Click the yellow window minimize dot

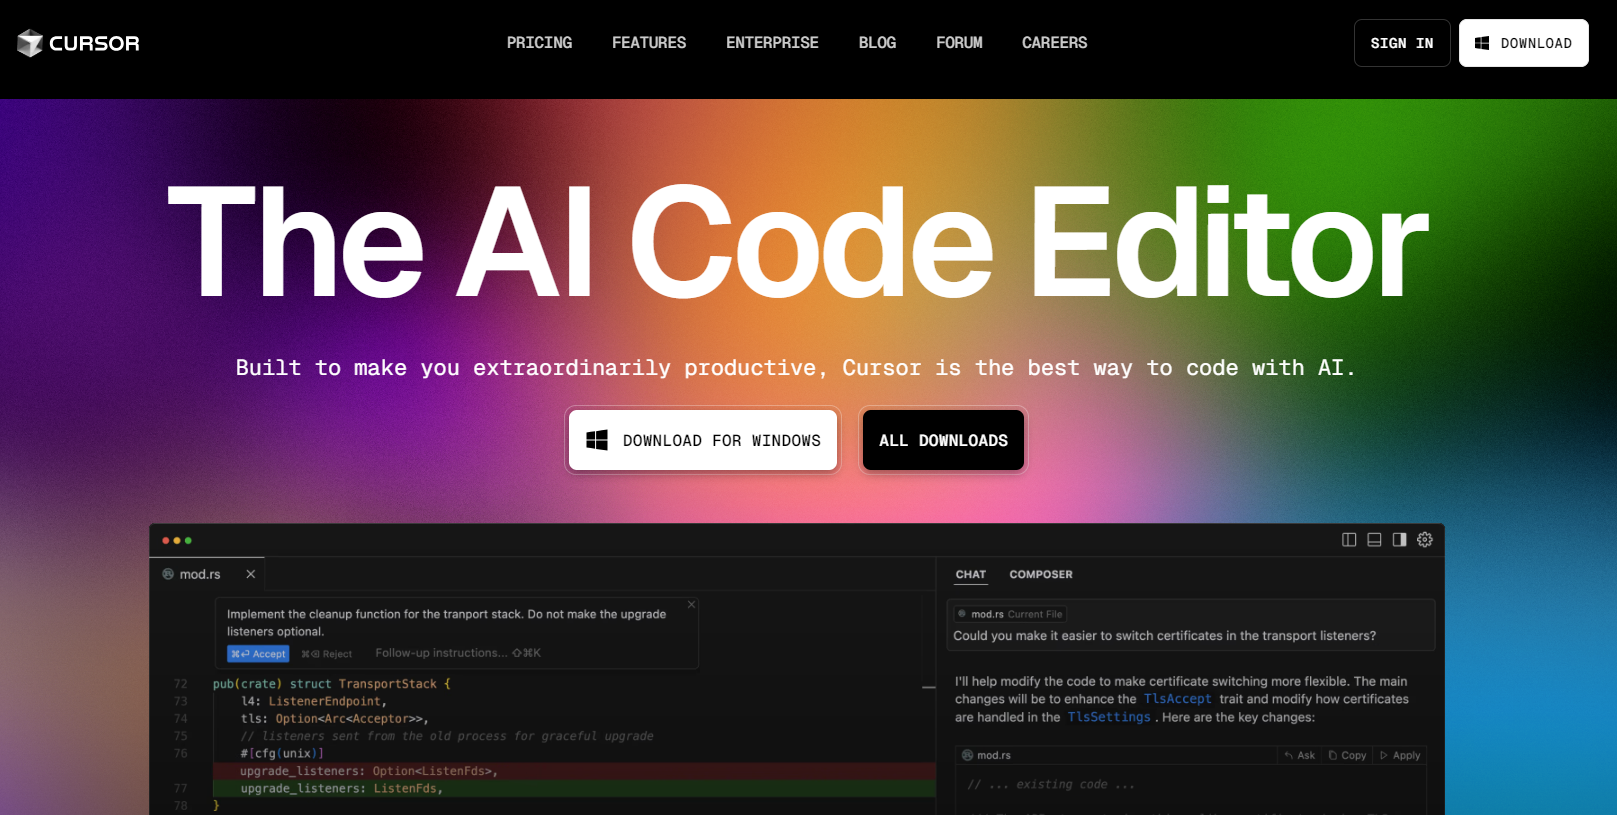pyautogui.click(x=177, y=541)
